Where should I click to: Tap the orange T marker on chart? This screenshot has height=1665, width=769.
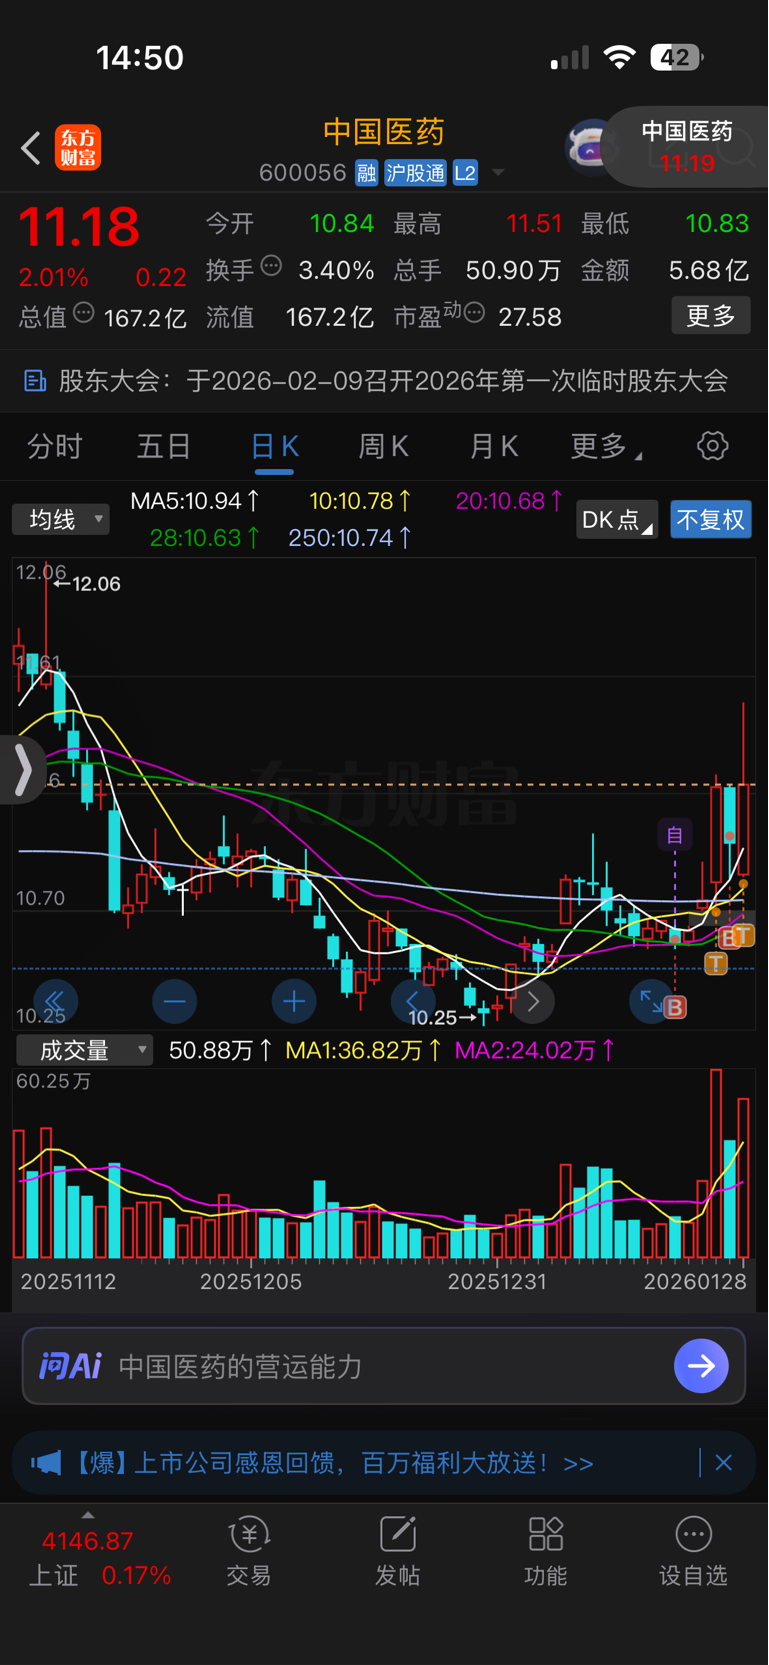pos(715,963)
